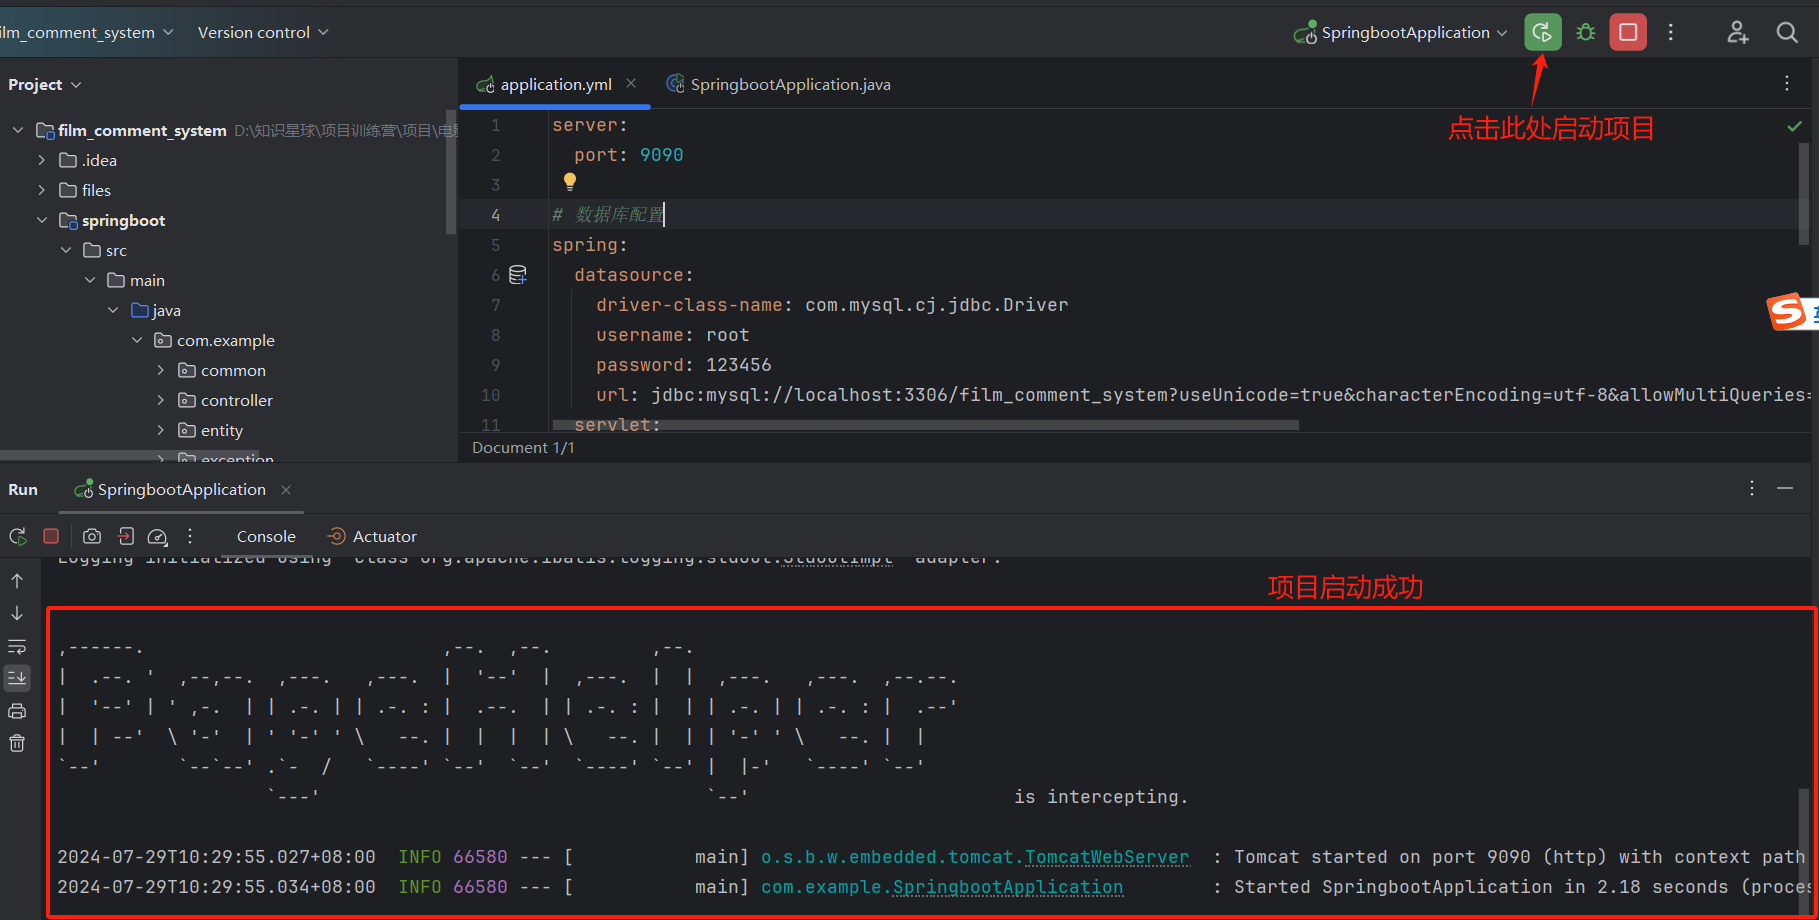Open the Project view dropdown
Viewport: 1819px width, 920px height.
tap(45, 84)
